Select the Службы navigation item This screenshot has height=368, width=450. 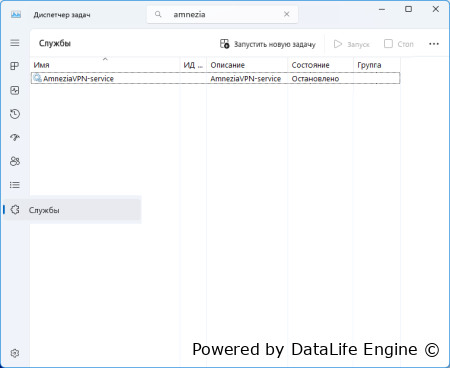pyautogui.click(x=72, y=210)
